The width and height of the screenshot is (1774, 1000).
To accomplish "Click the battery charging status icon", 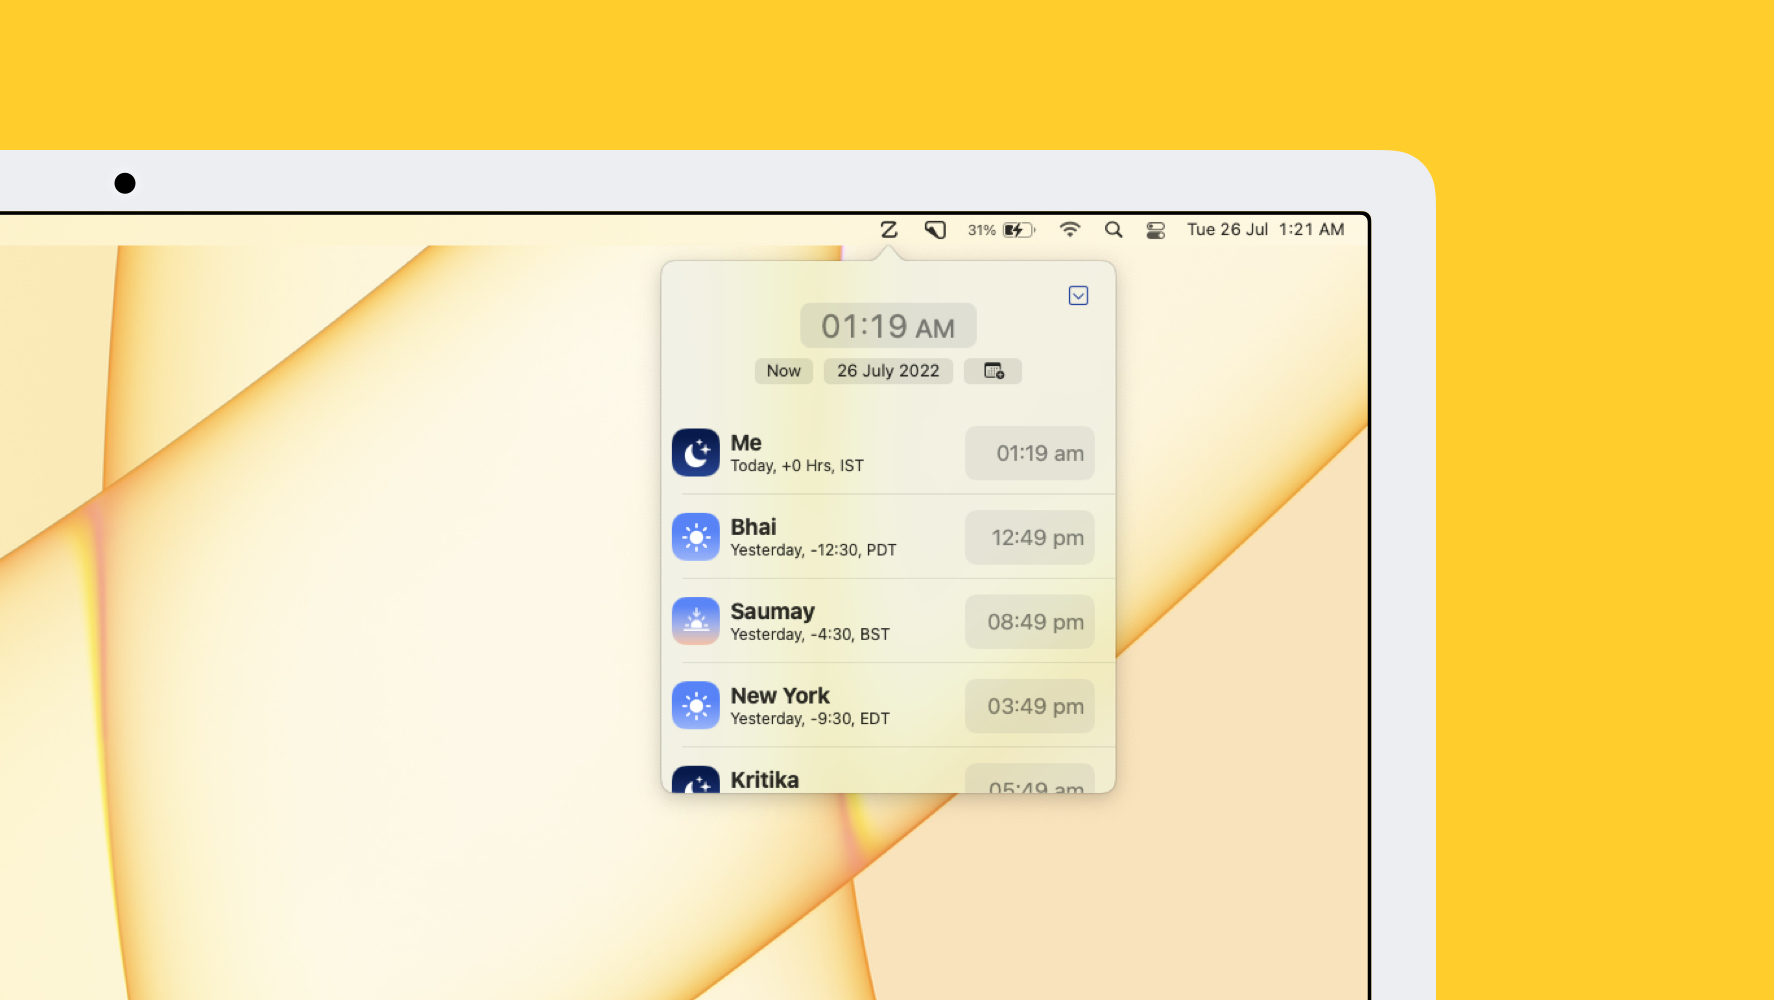I will 1018,230.
